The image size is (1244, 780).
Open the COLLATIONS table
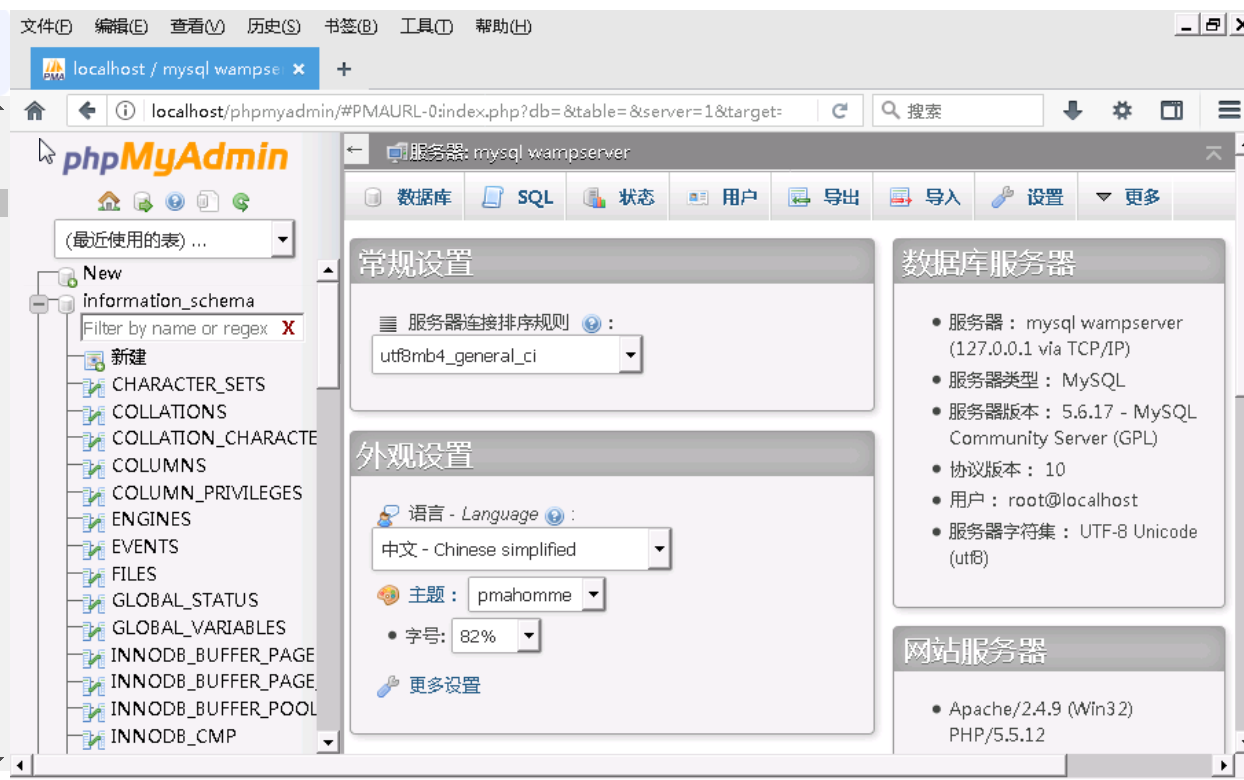point(169,411)
